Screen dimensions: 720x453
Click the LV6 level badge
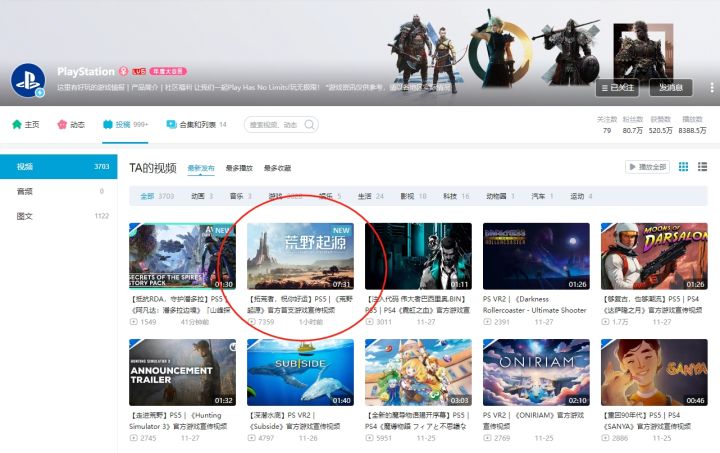tap(139, 72)
